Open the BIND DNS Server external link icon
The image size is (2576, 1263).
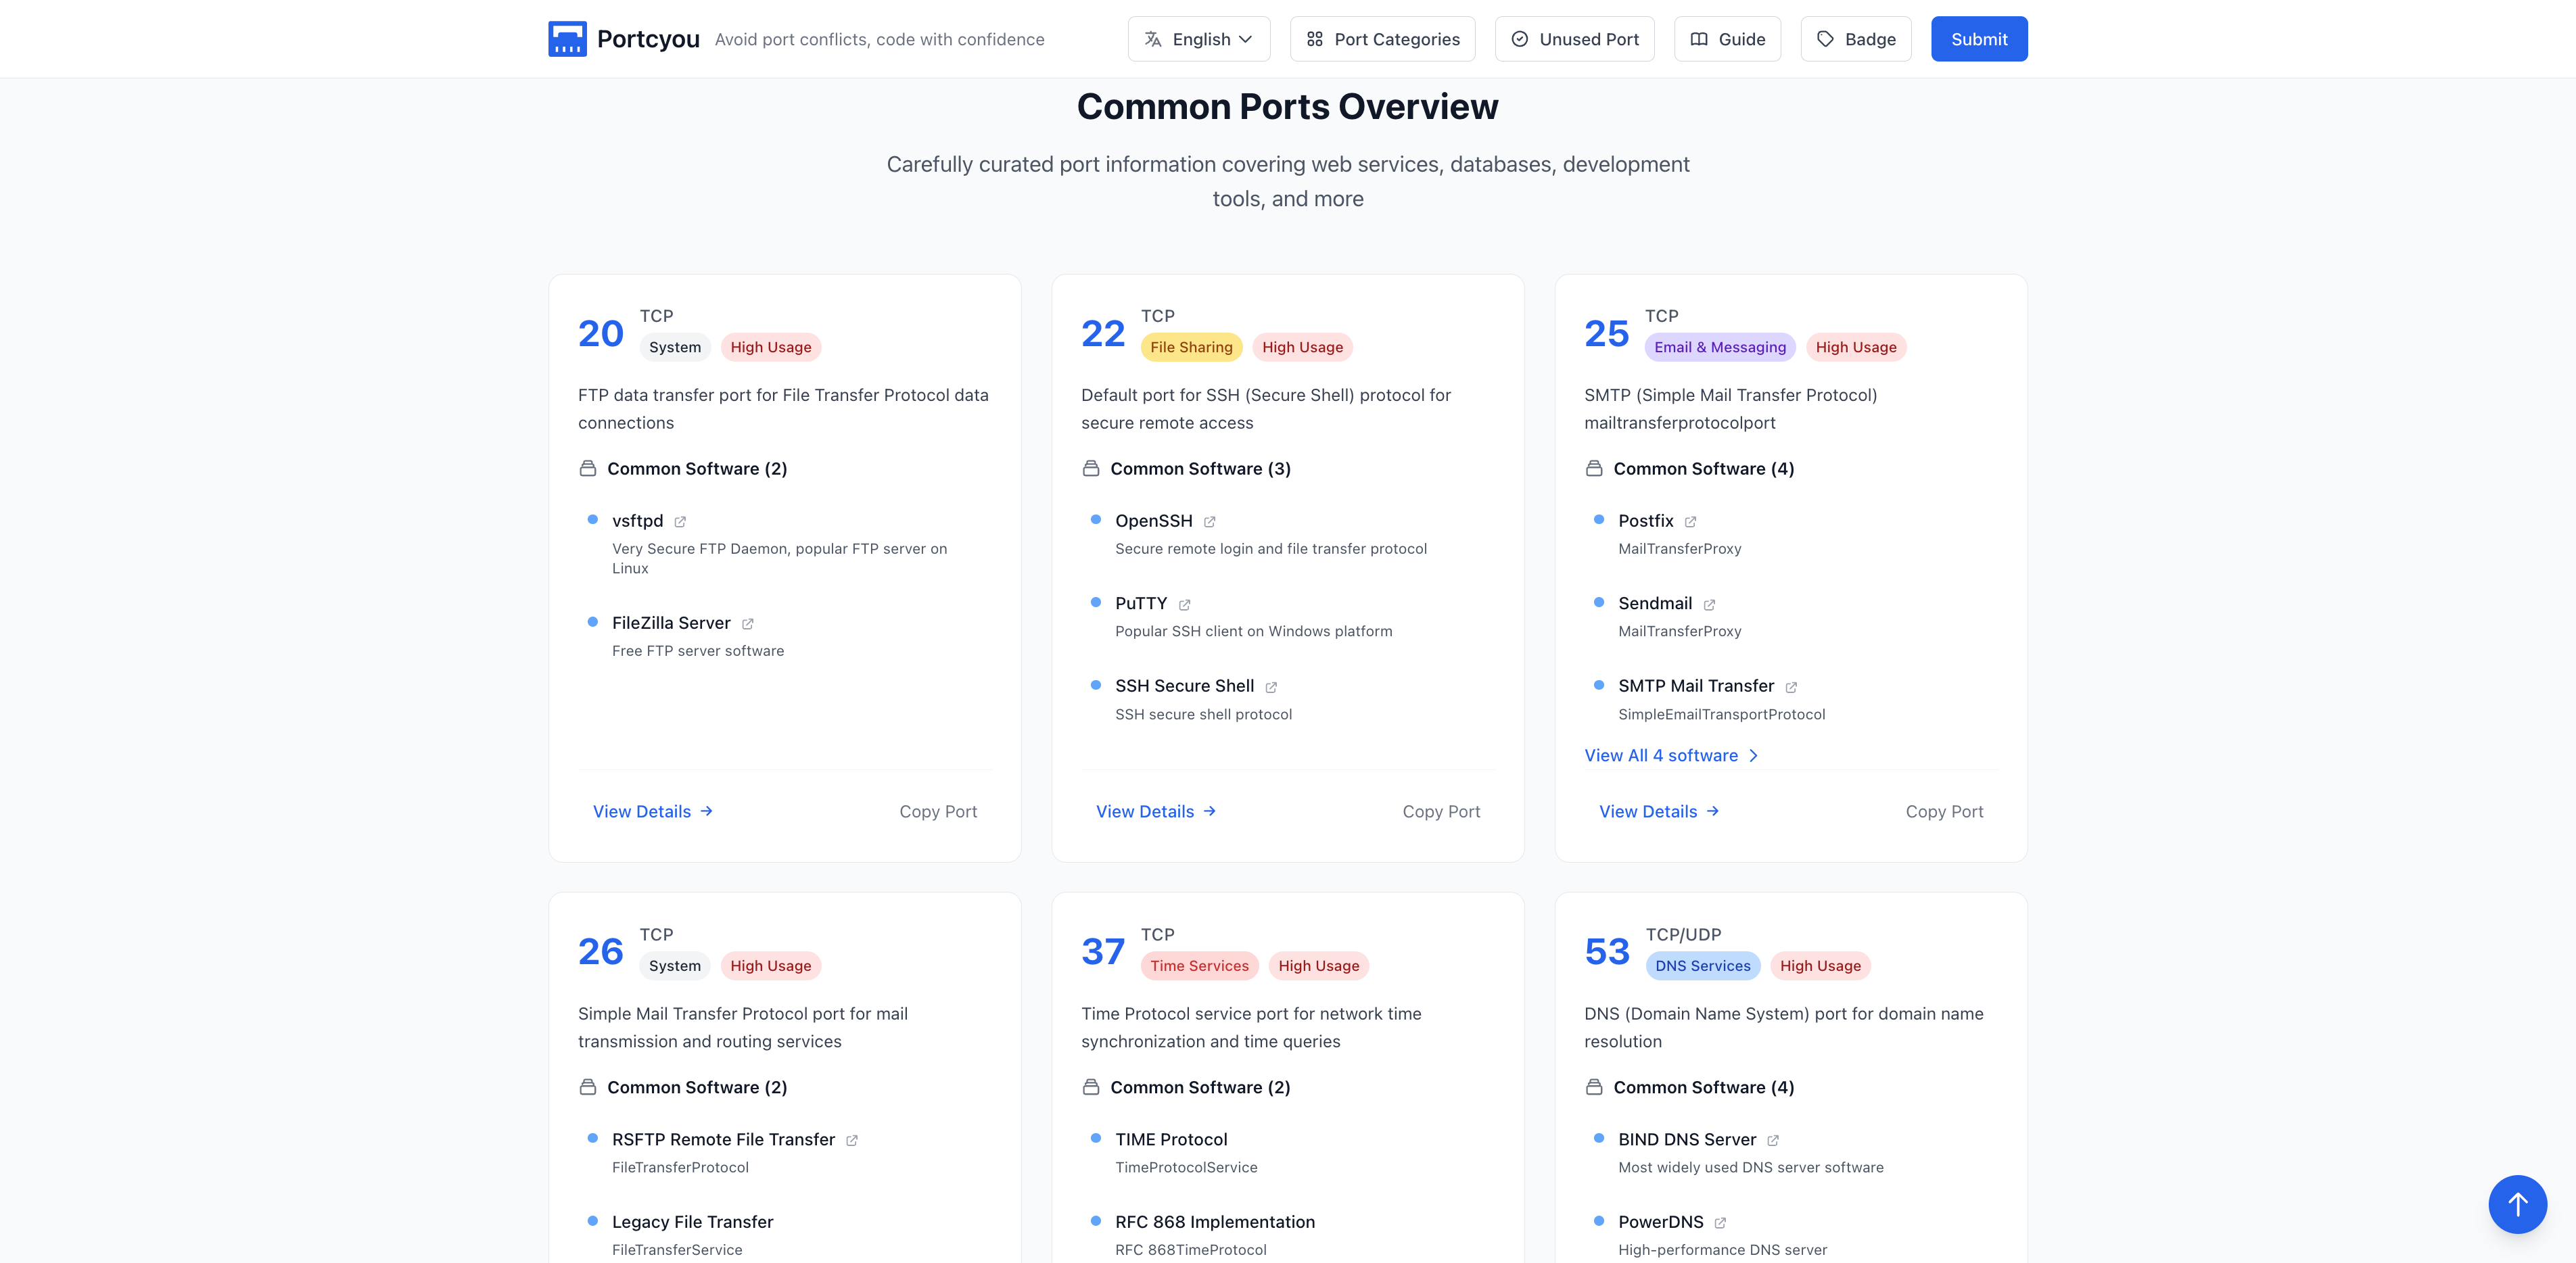(1772, 1141)
